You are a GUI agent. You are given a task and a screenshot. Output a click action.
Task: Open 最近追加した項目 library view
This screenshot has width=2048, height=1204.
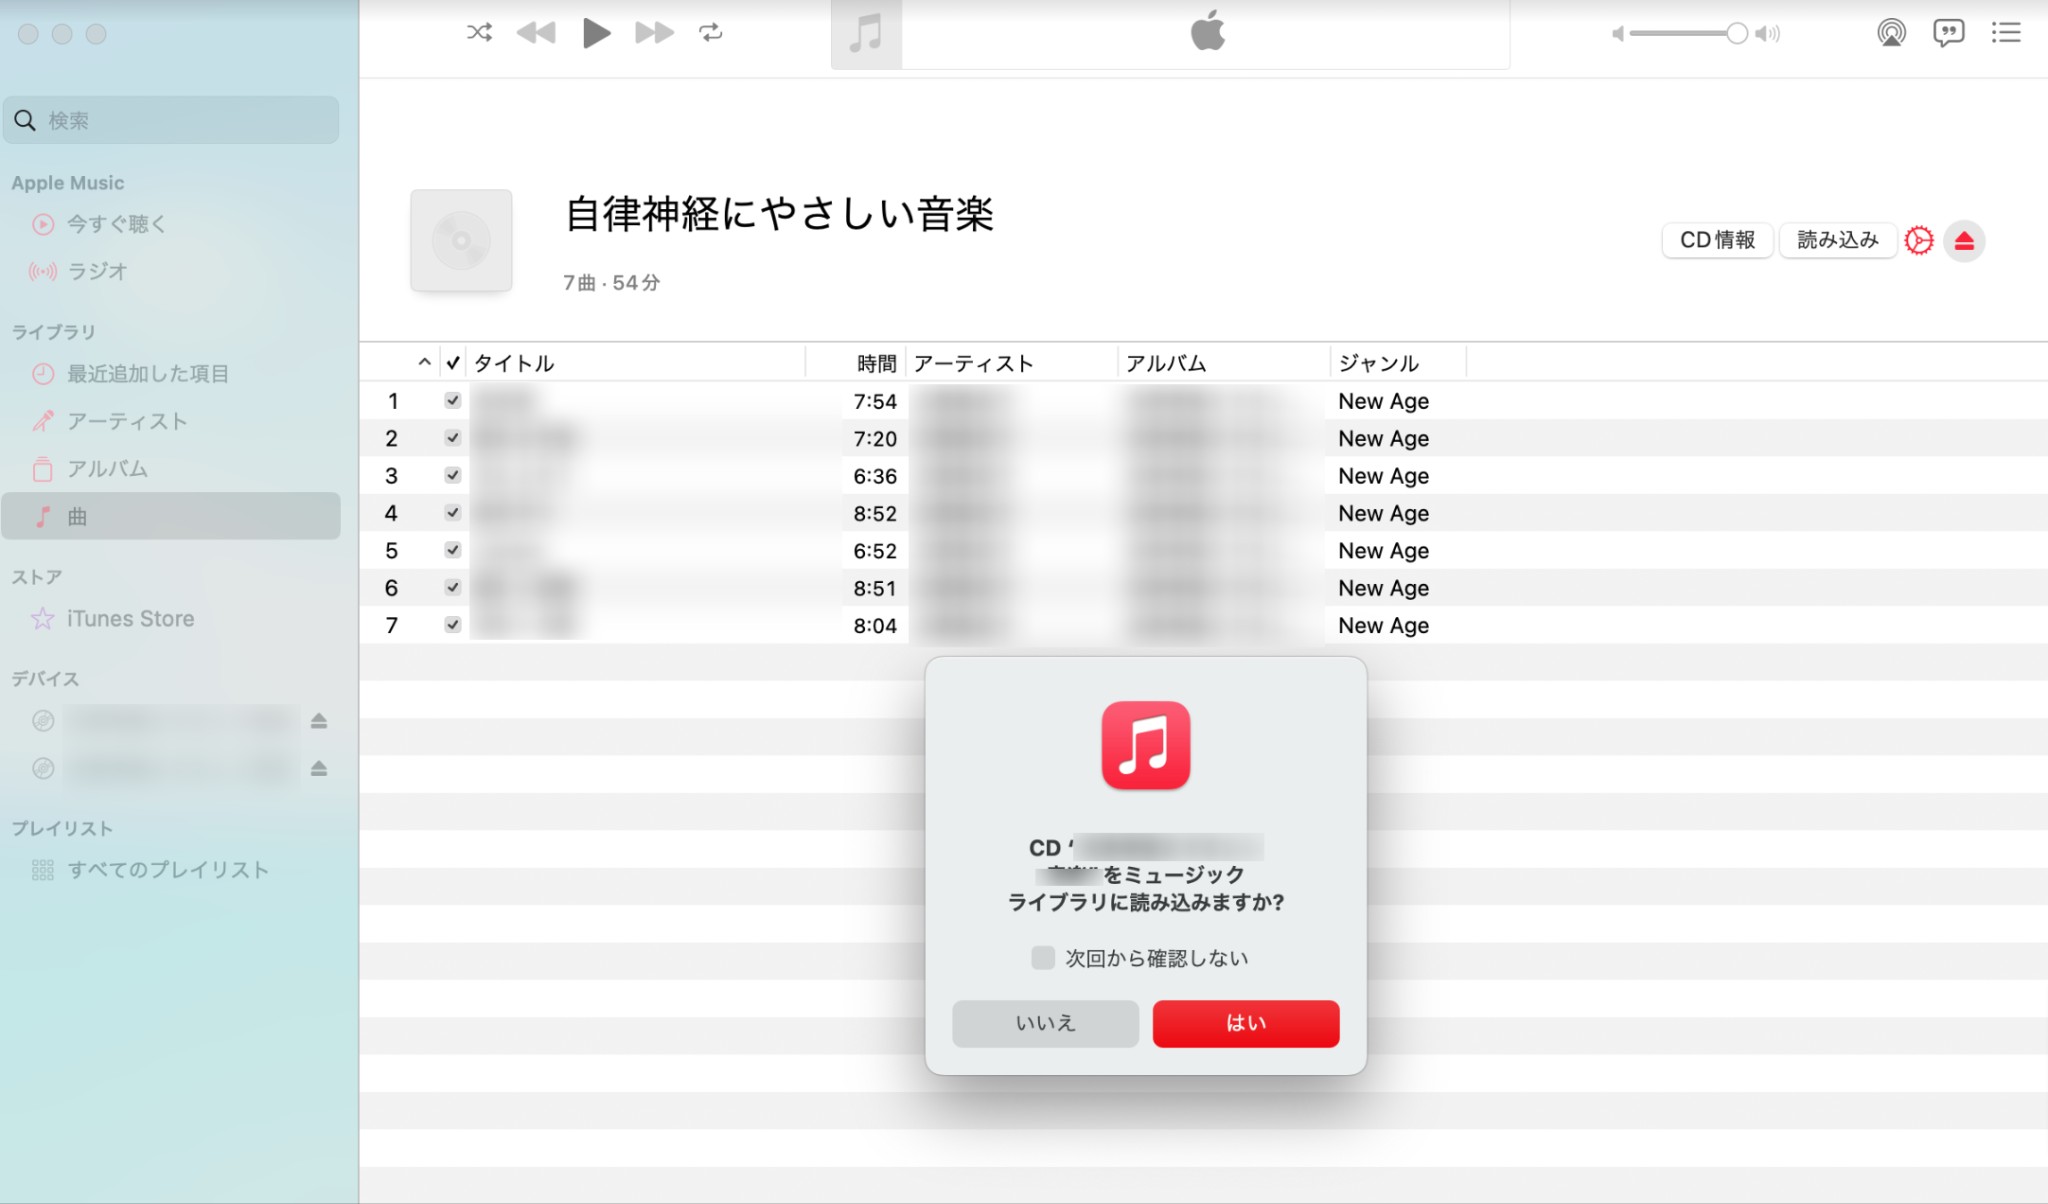tap(148, 374)
